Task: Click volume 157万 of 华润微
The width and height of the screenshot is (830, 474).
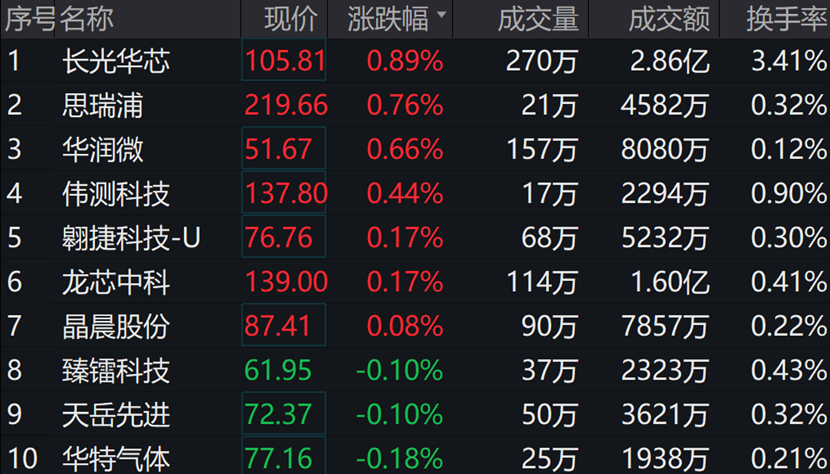Action: 542,149
